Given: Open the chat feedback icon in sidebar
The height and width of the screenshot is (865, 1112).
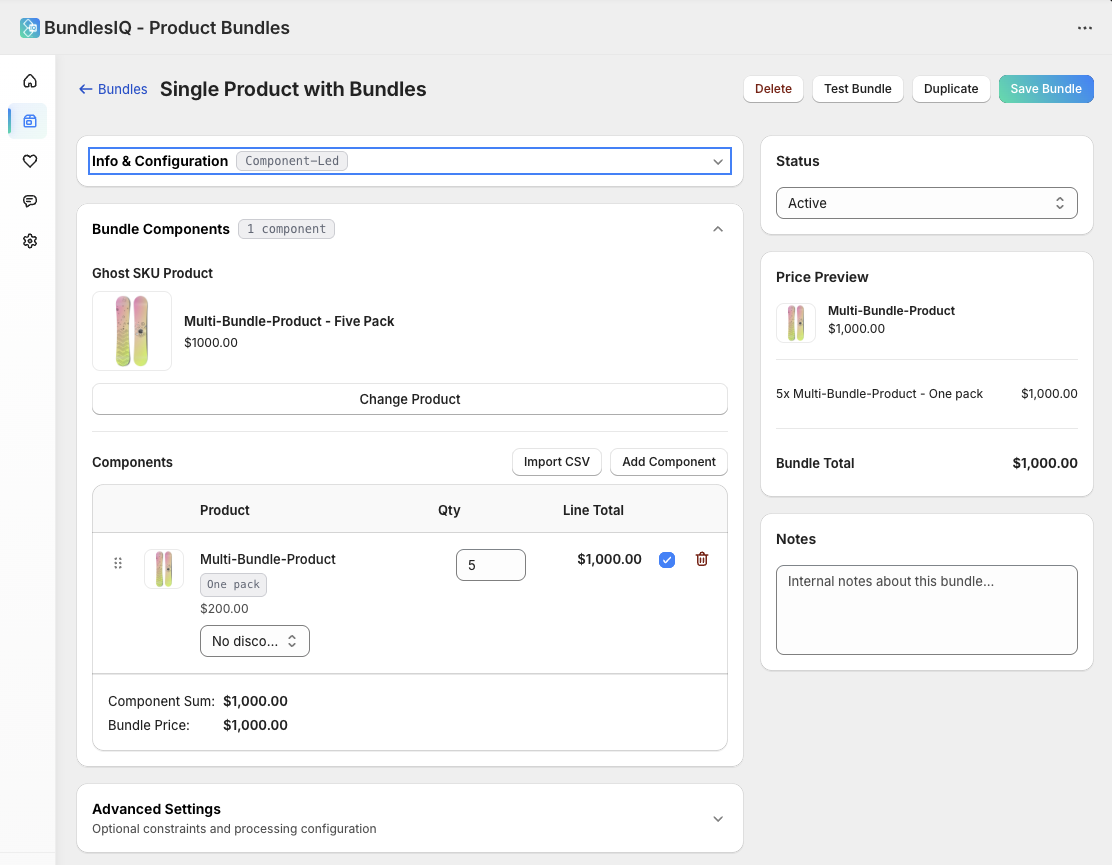Looking at the screenshot, I should coord(29,200).
